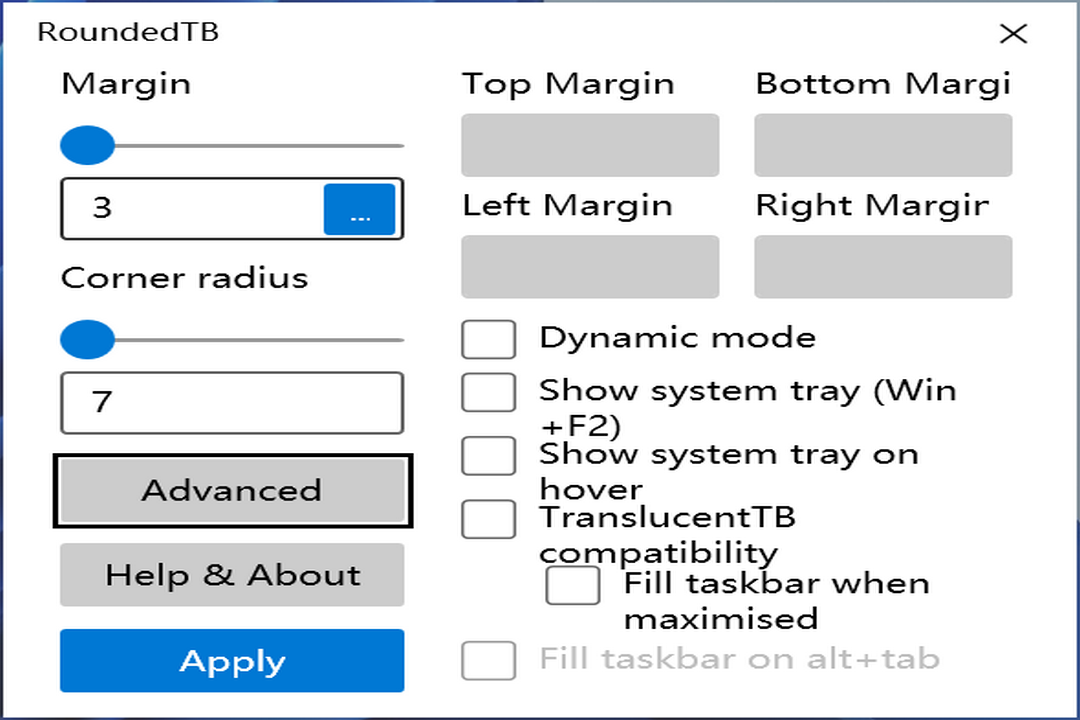Click the Corner radius slider handle
This screenshot has width=1080, height=720.
click(x=86, y=339)
